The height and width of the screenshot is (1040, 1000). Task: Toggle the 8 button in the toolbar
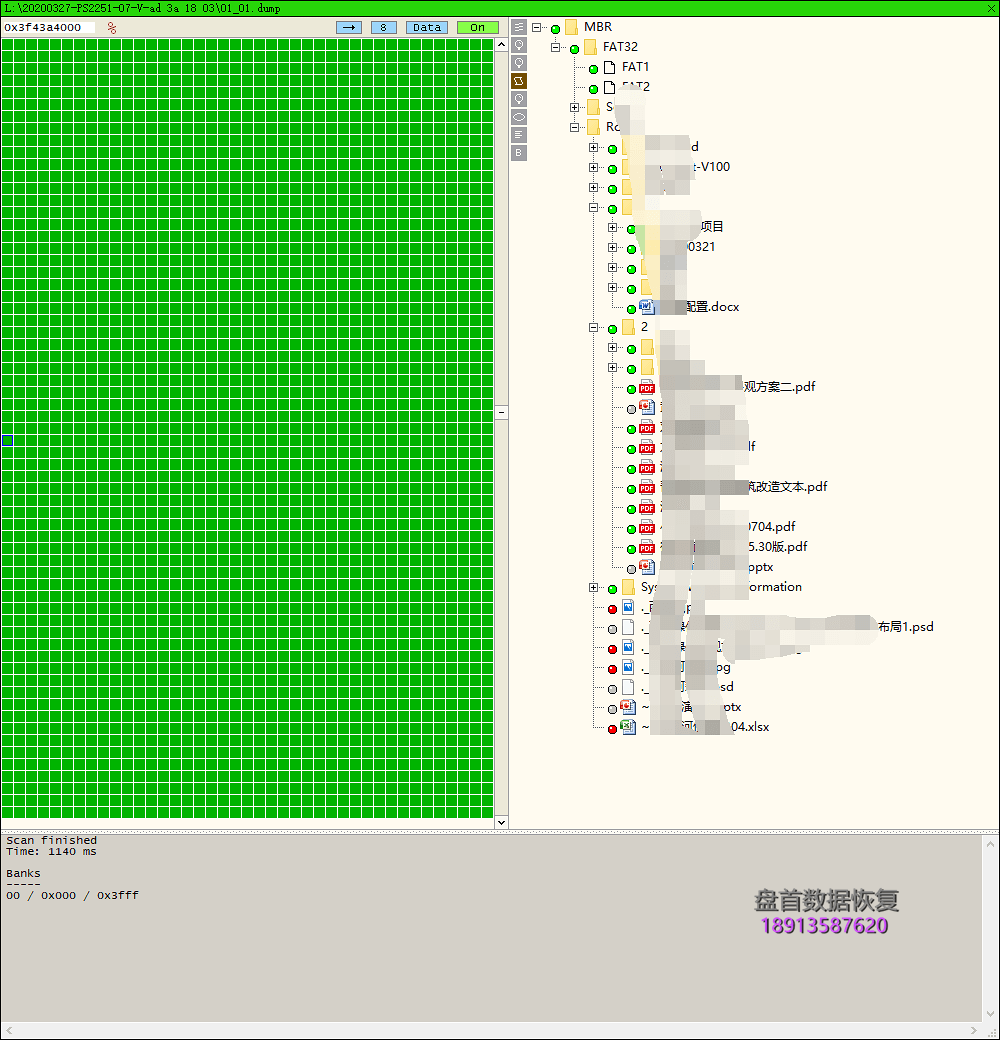coord(384,27)
